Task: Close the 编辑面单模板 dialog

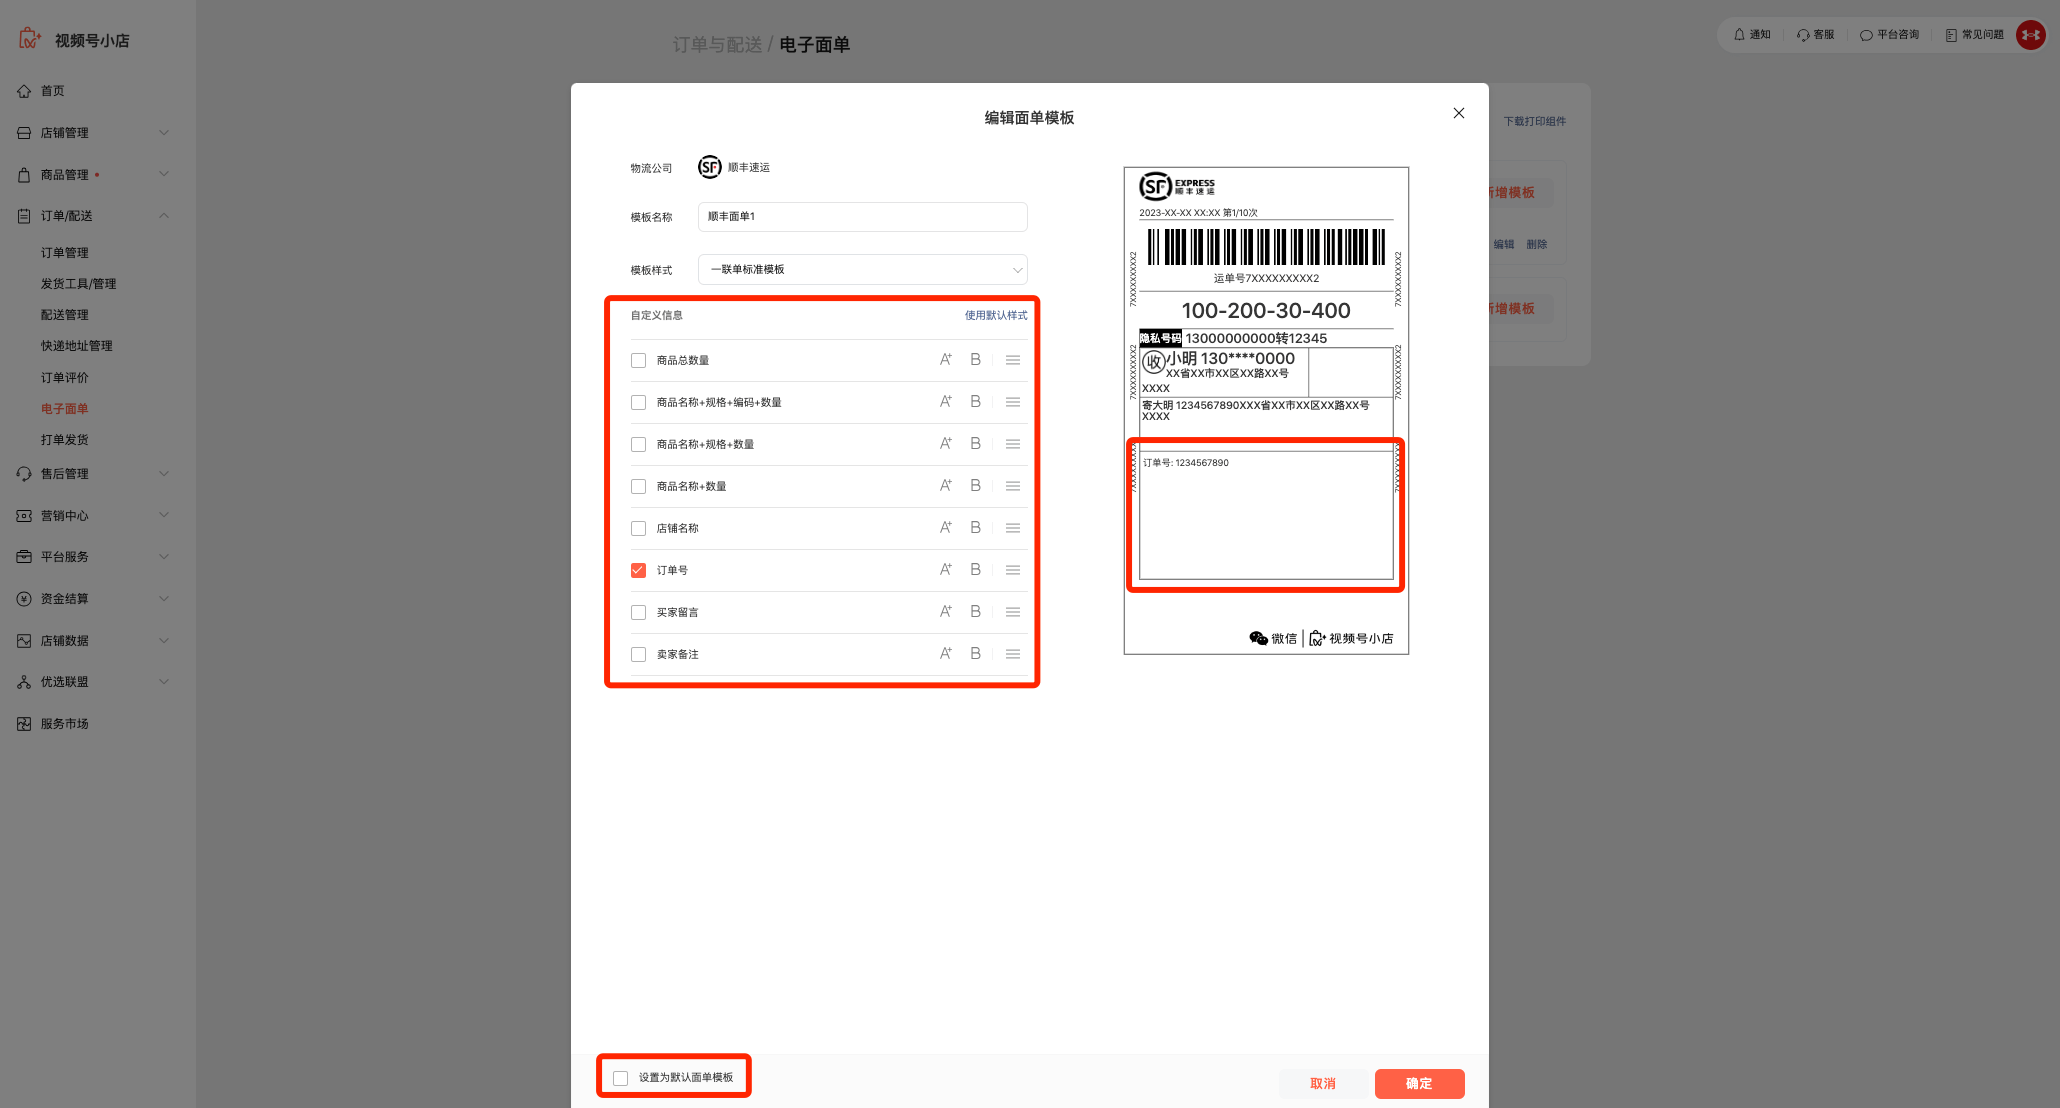Action: pos(1459,113)
